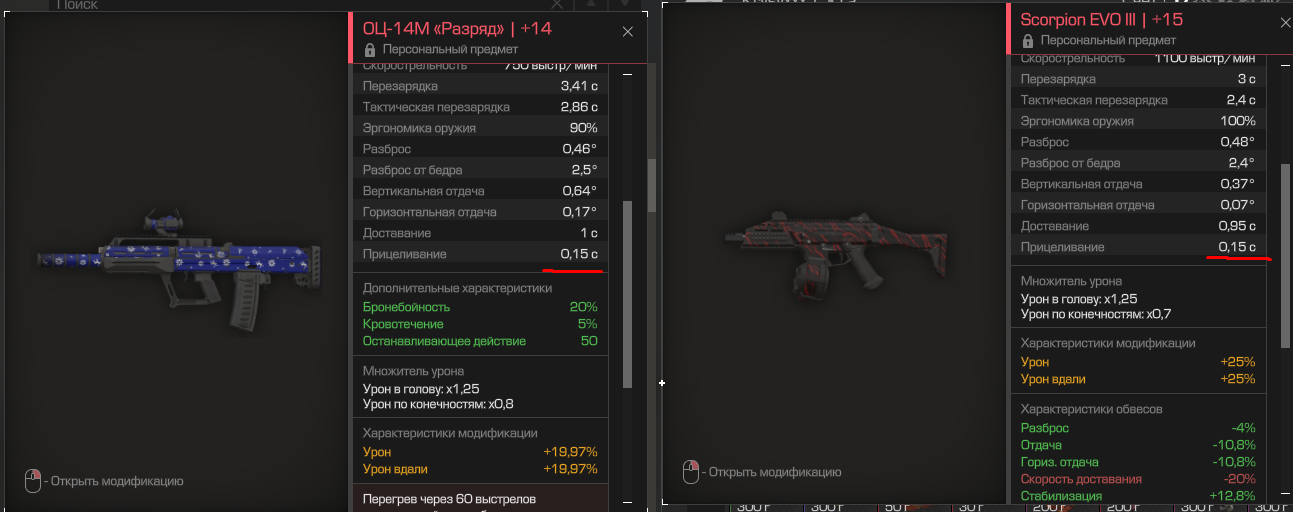
Task: Click the ОЦ-14М «Разряд» | +14 title
Action: point(457,29)
